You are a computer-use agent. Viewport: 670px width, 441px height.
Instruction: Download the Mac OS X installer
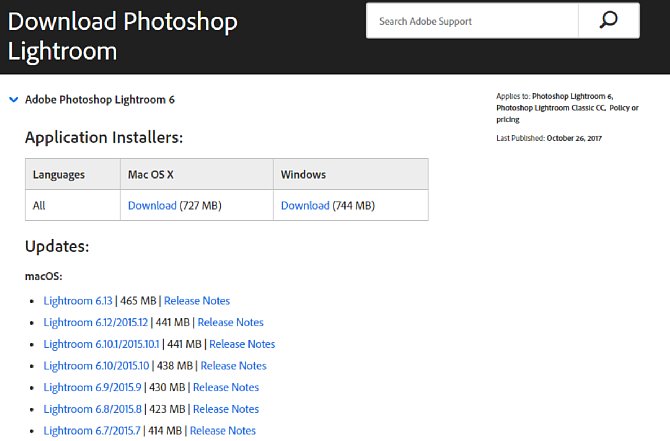(x=152, y=205)
